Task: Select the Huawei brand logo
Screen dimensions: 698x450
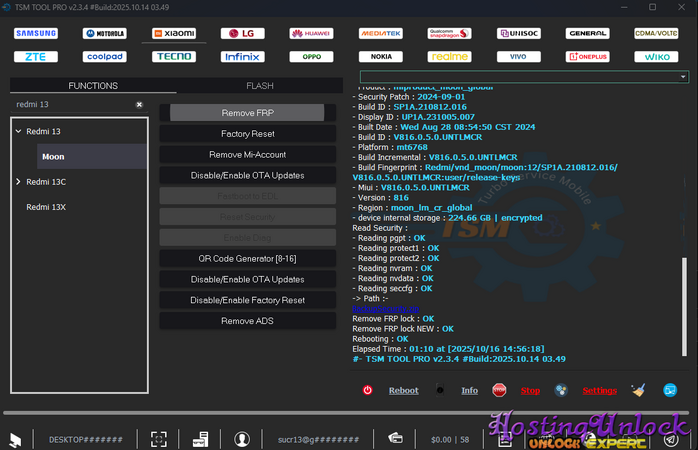Action: click(x=311, y=33)
